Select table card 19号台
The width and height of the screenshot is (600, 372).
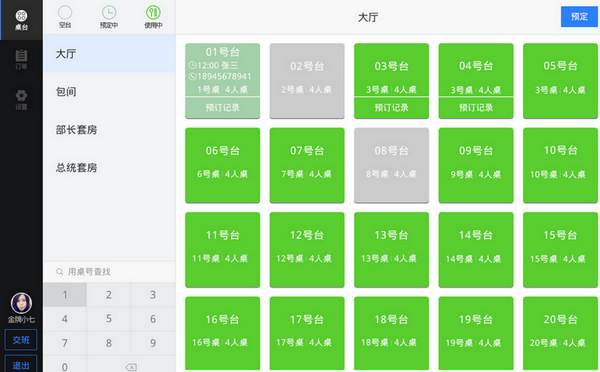[476, 333]
